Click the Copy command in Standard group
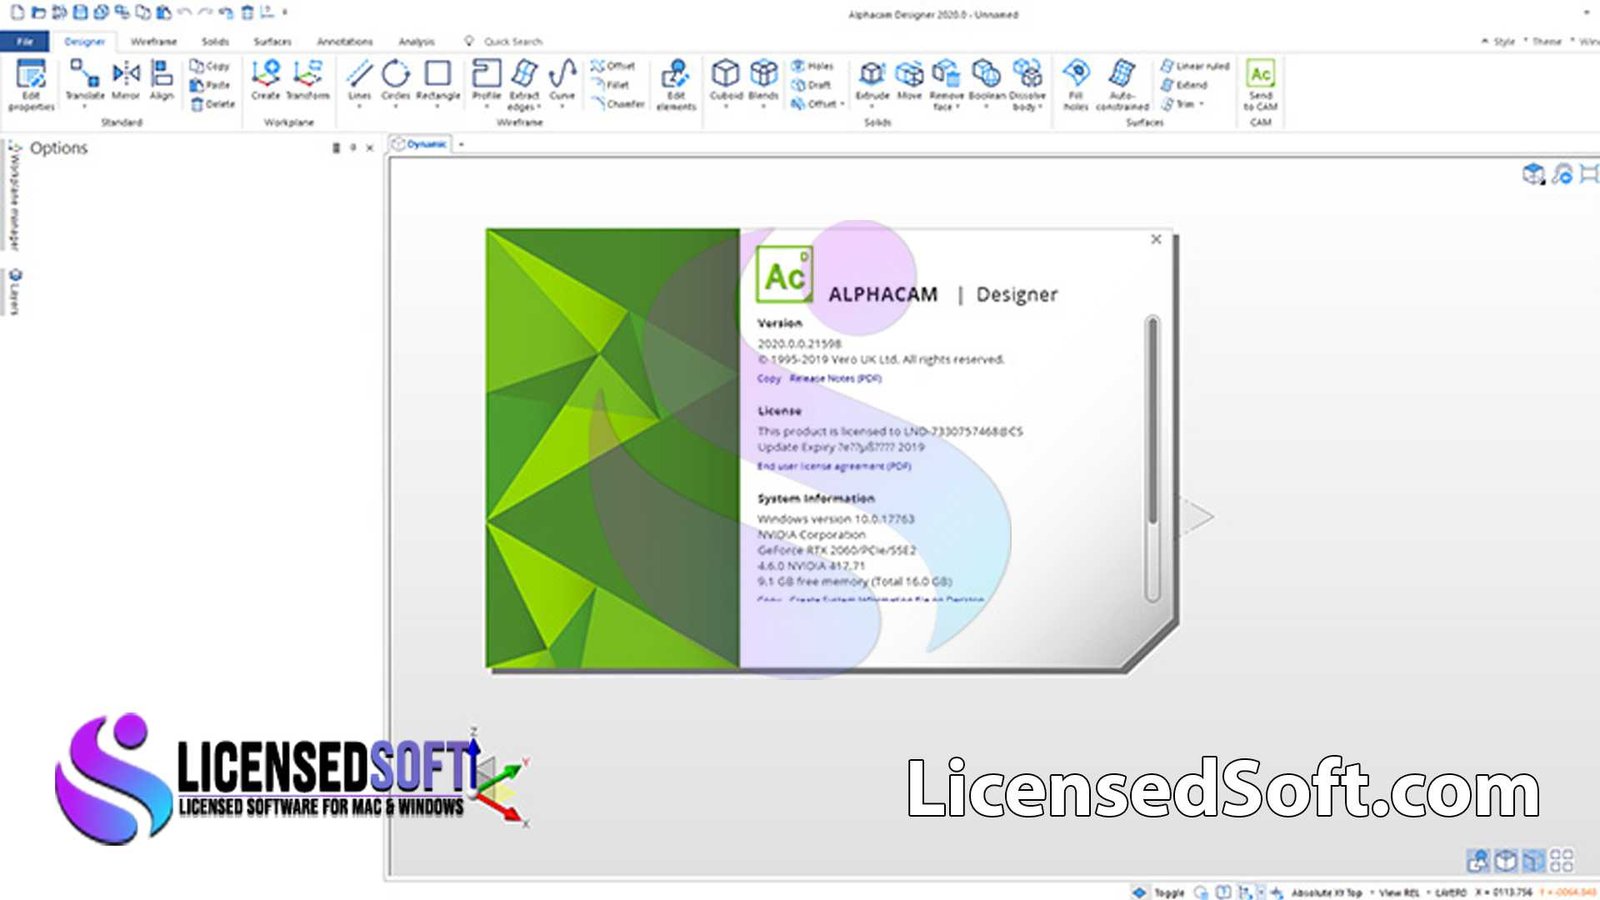The image size is (1600, 900). coord(211,66)
